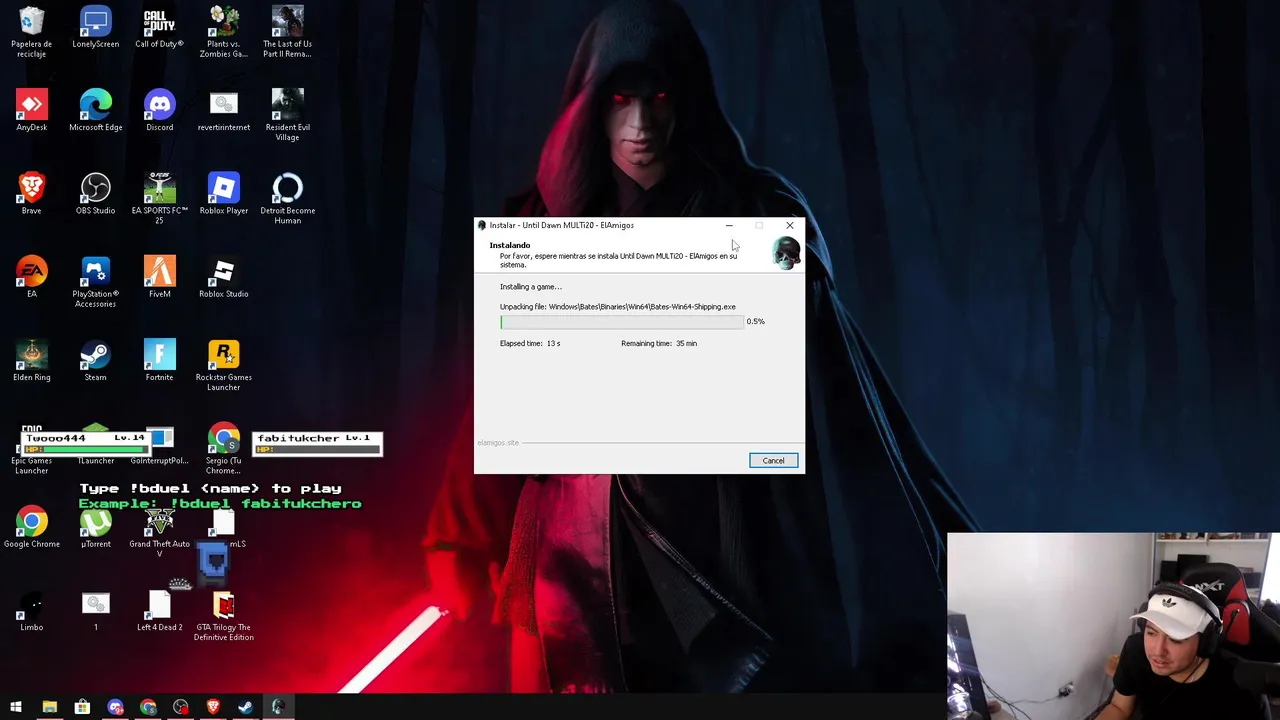This screenshot has height=720, width=1280.
Task: Select the OBS Studio desktop icon
Action: 96,194
